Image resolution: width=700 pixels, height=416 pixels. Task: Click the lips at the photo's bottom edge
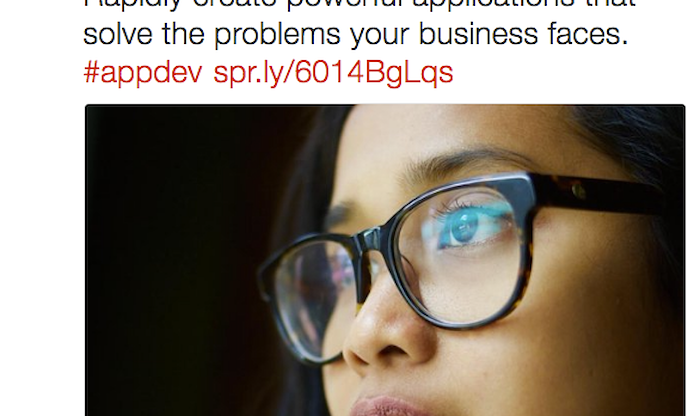(386, 406)
